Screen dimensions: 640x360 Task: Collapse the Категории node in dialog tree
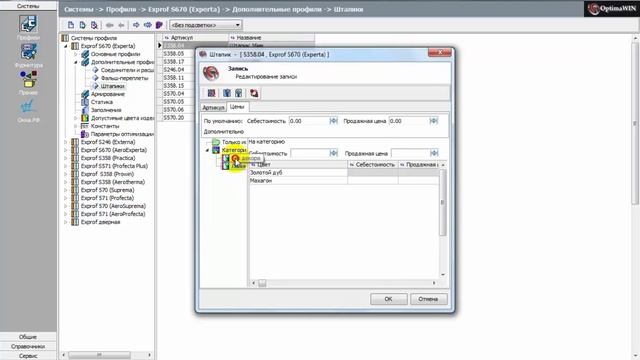tap(207, 150)
